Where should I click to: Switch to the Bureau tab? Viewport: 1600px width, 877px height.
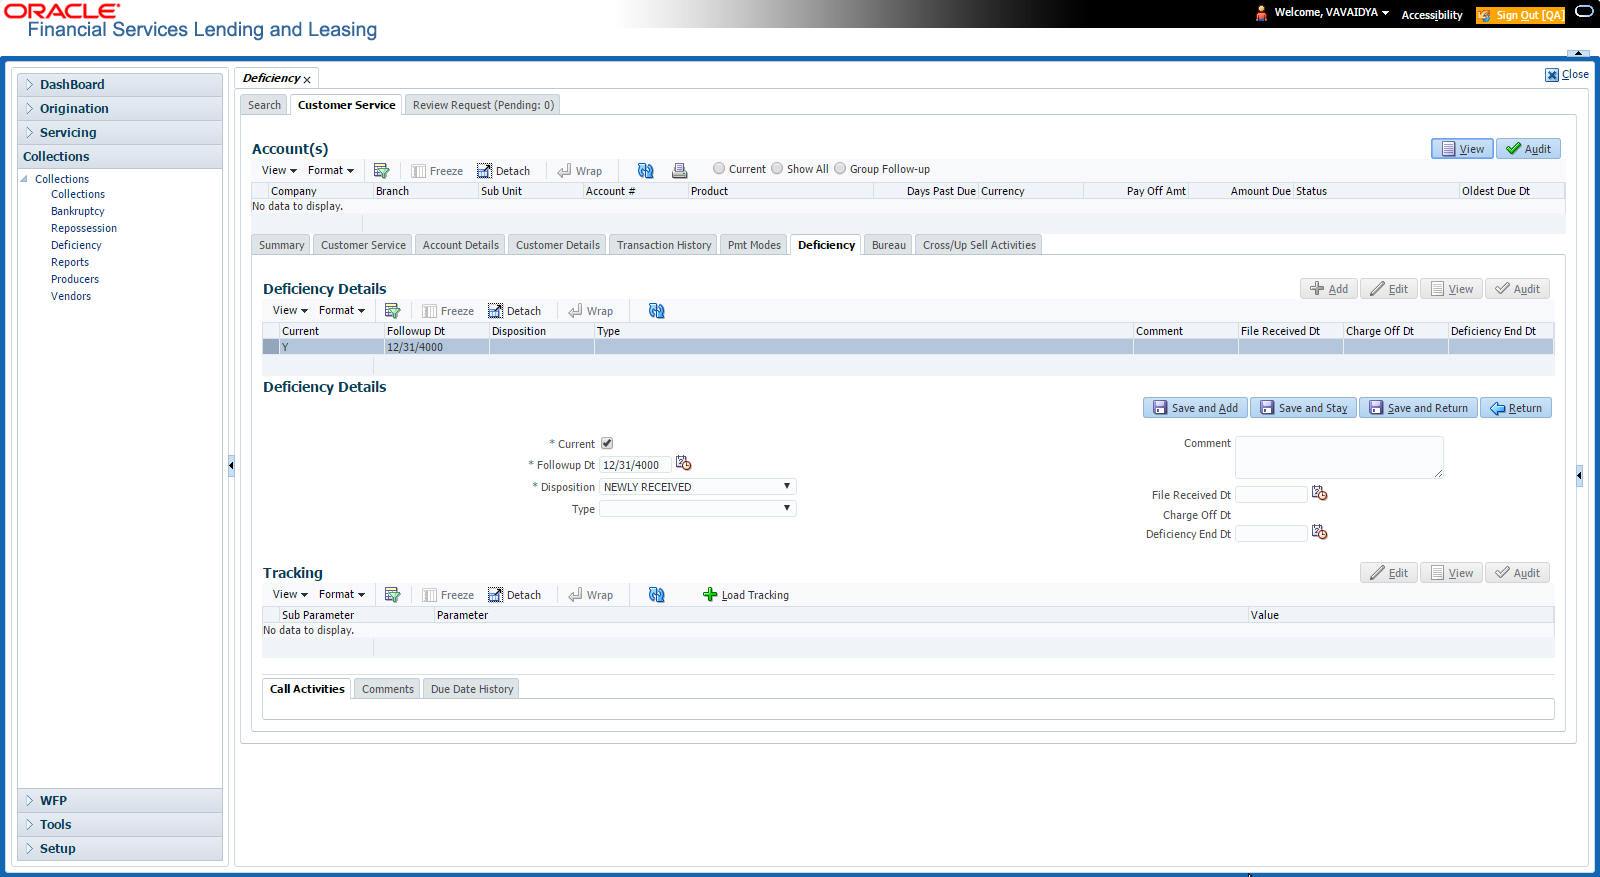pyautogui.click(x=889, y=245)
